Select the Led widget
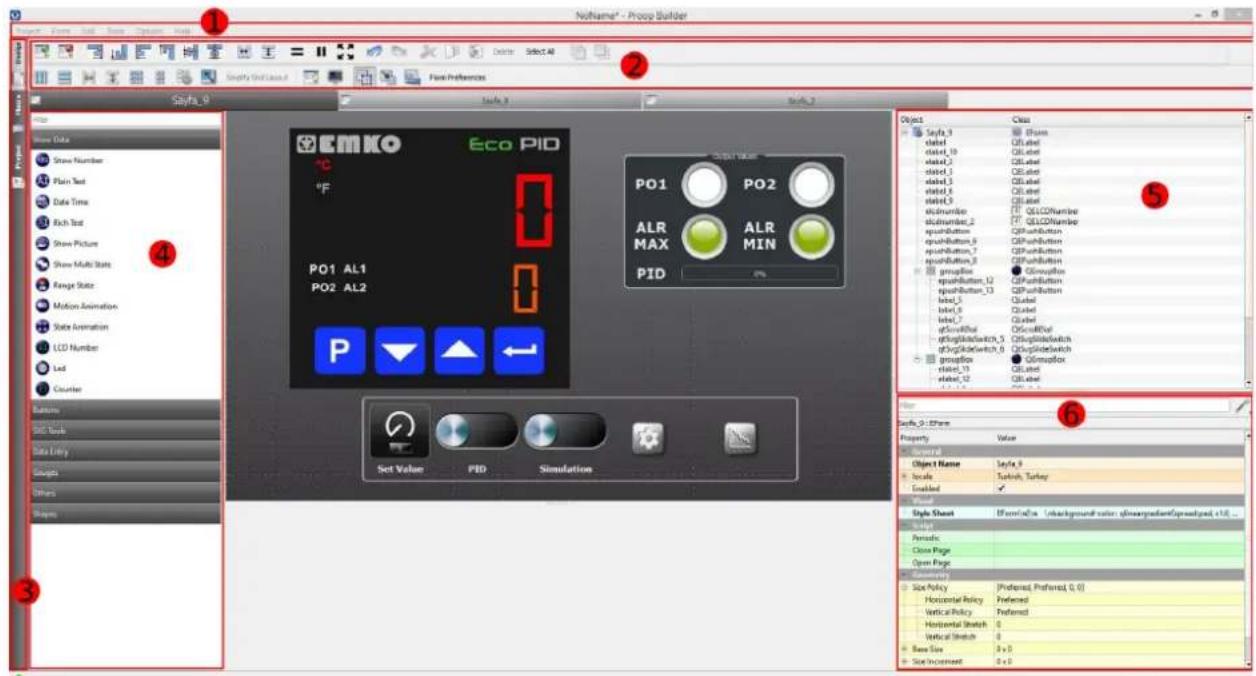 (51, 368)
